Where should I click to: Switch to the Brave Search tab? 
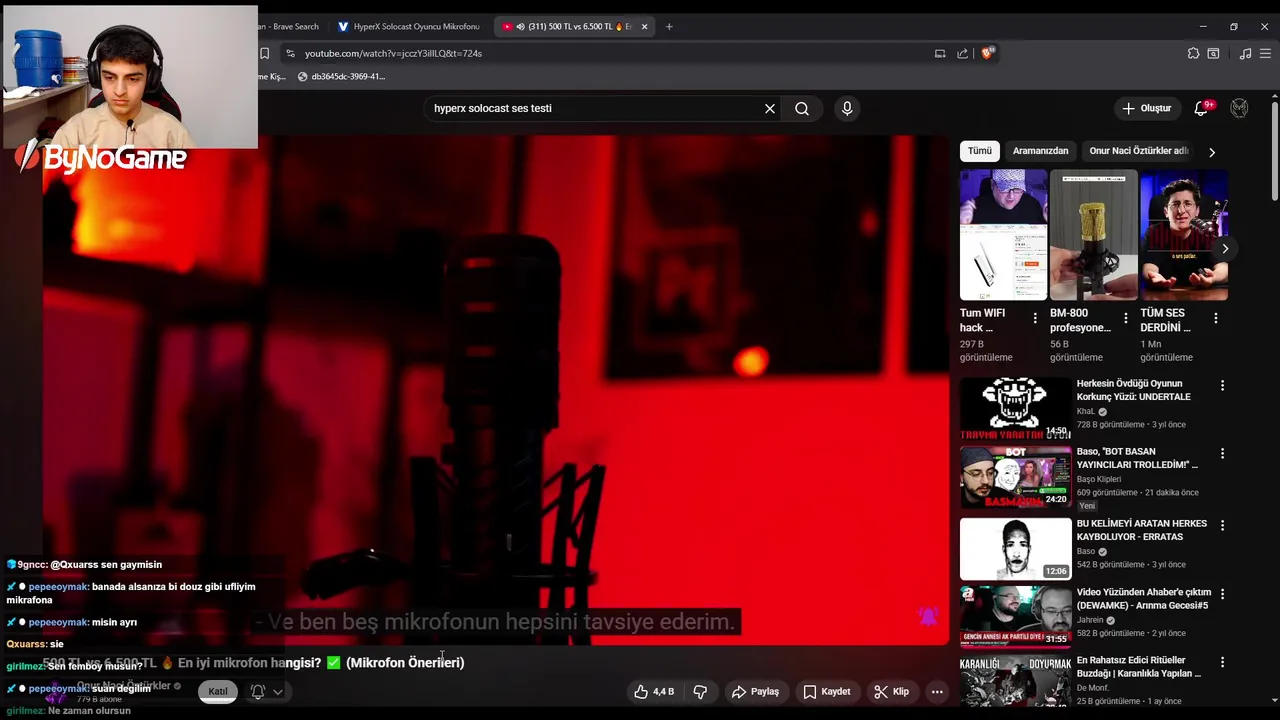[x=290, y=26]
